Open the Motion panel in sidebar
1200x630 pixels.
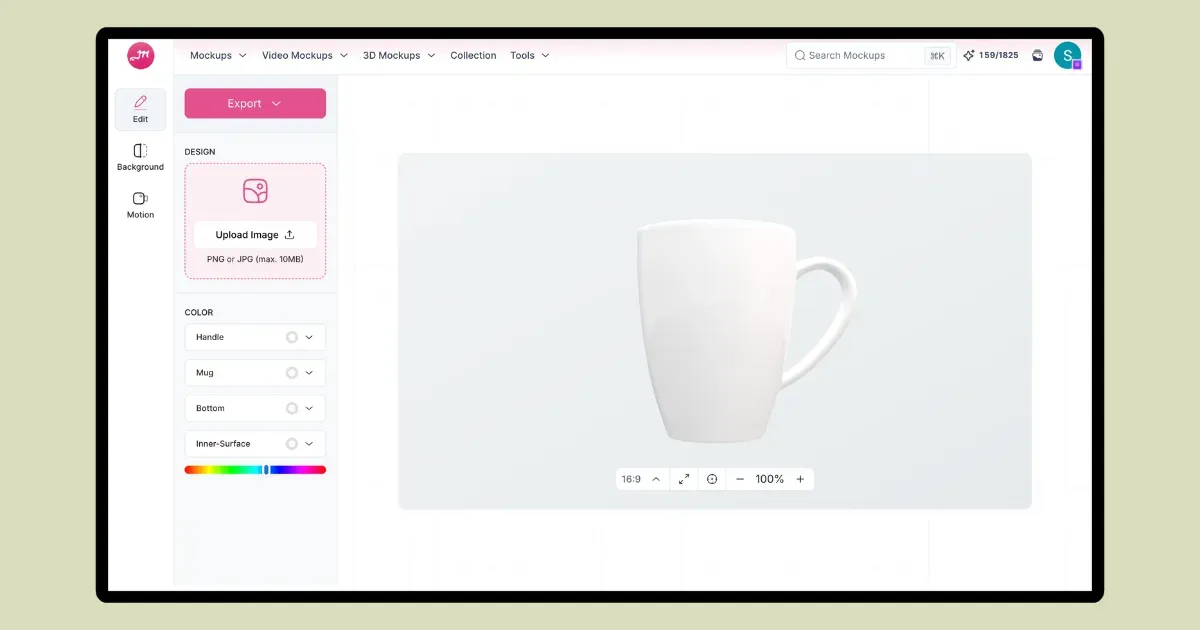coord(141,205)
